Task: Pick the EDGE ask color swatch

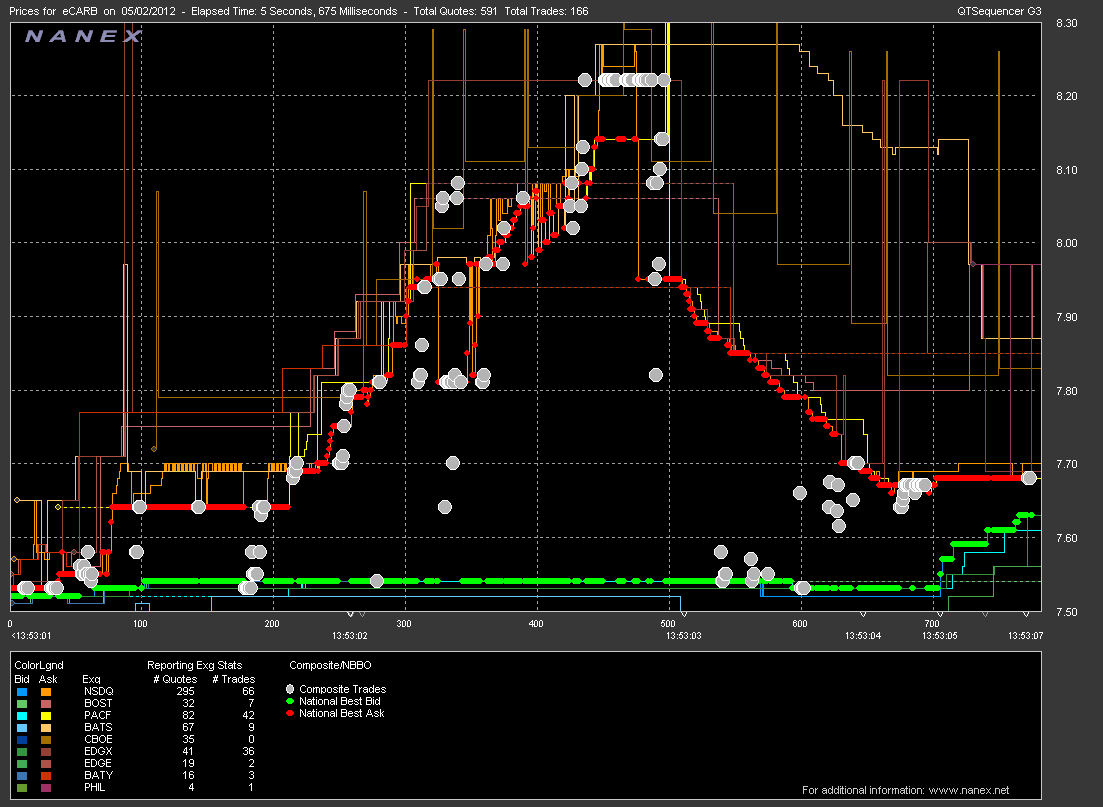Action: point(46,763)
